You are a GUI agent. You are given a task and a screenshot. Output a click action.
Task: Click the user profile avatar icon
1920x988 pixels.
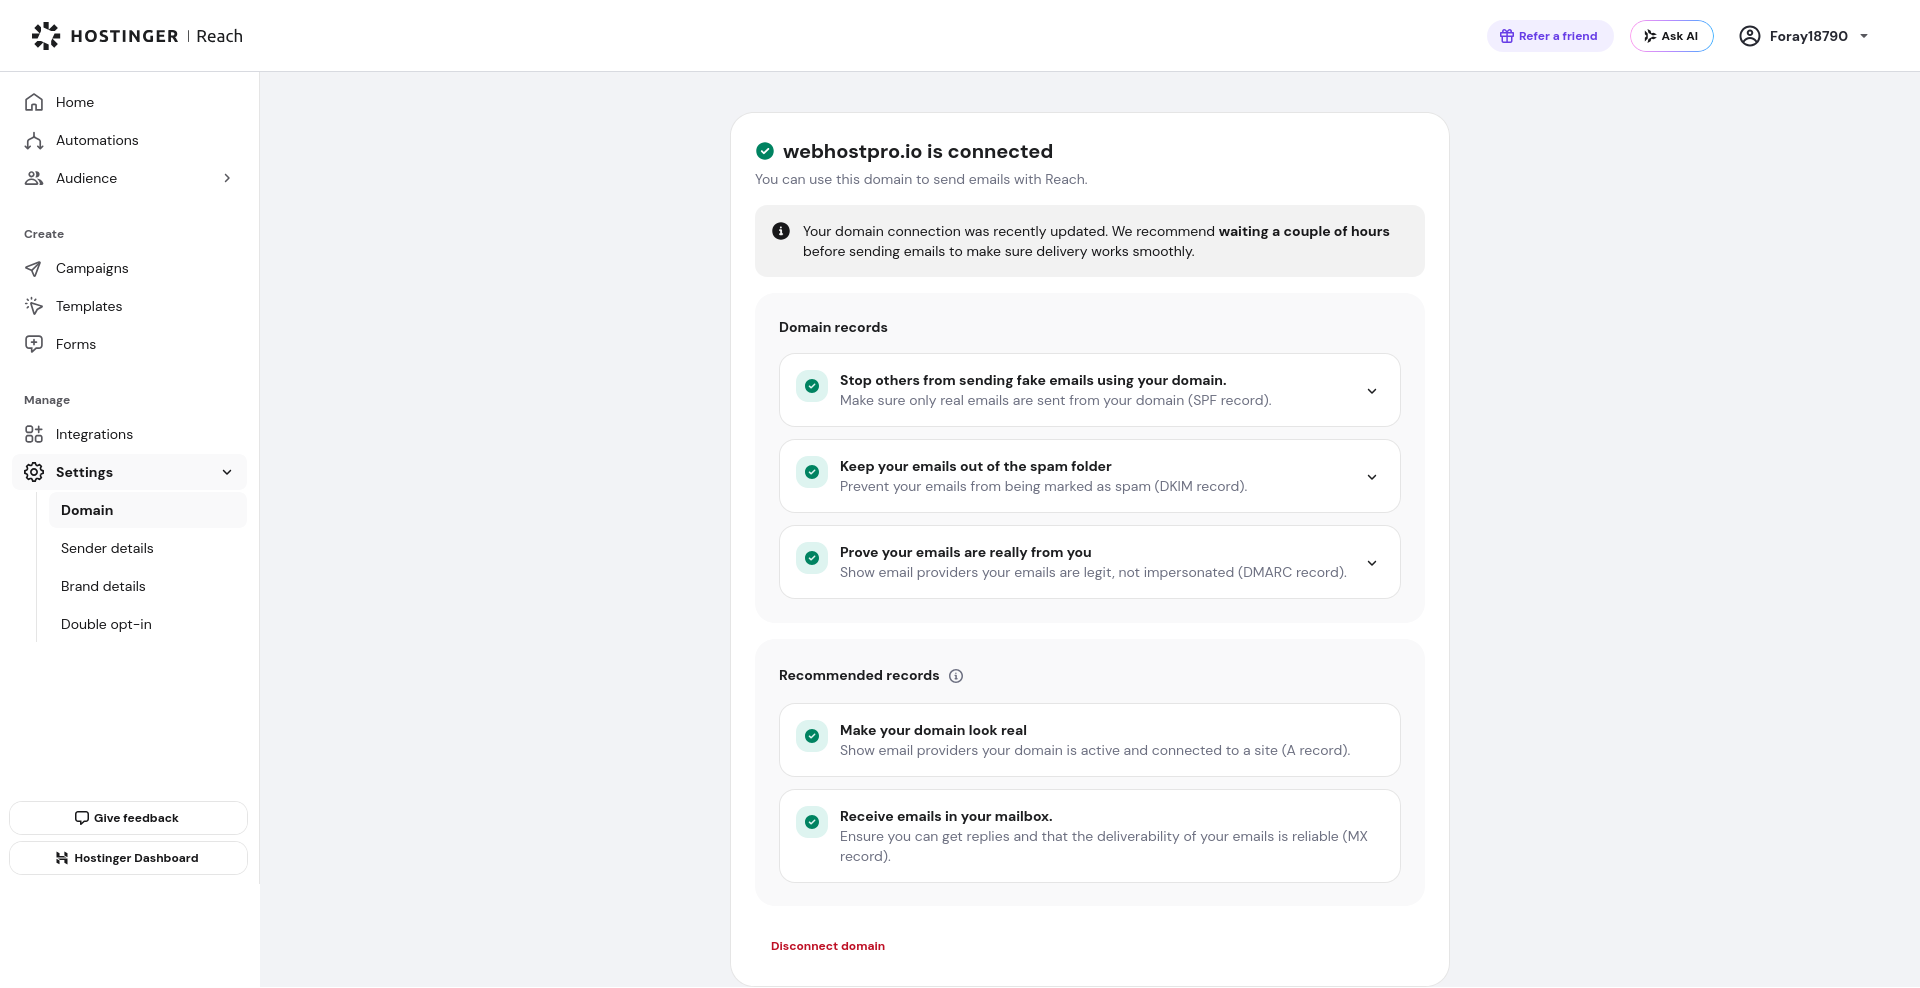pos(1750,36)
